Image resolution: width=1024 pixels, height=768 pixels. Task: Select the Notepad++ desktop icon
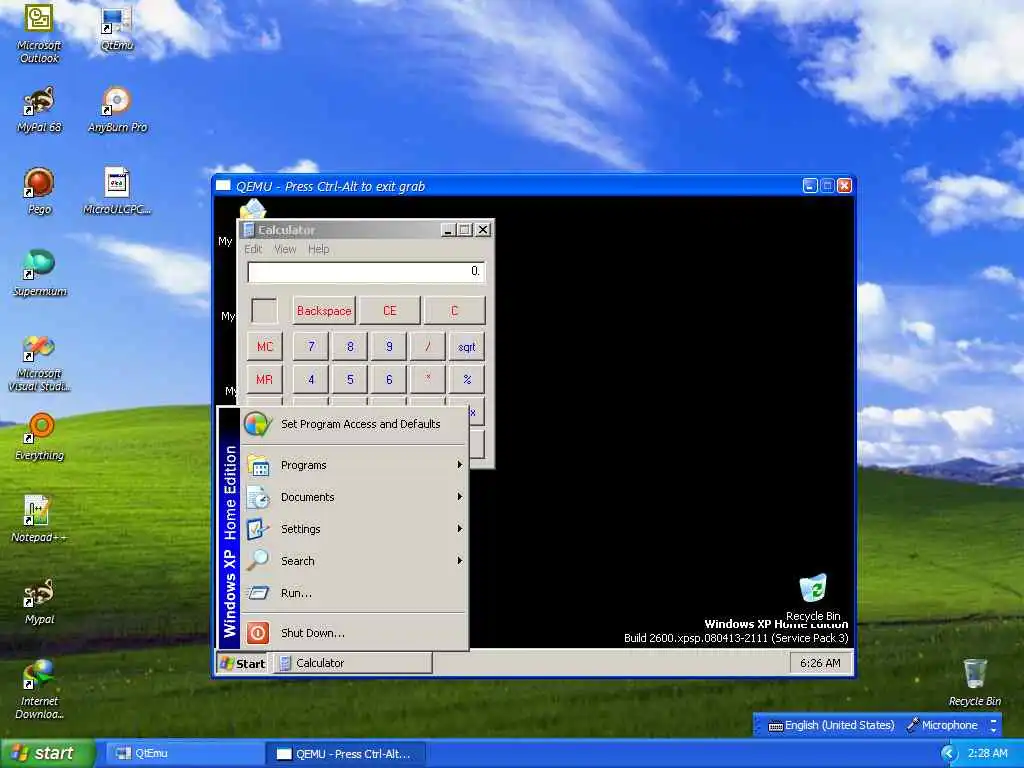click(x=39, y=519)
